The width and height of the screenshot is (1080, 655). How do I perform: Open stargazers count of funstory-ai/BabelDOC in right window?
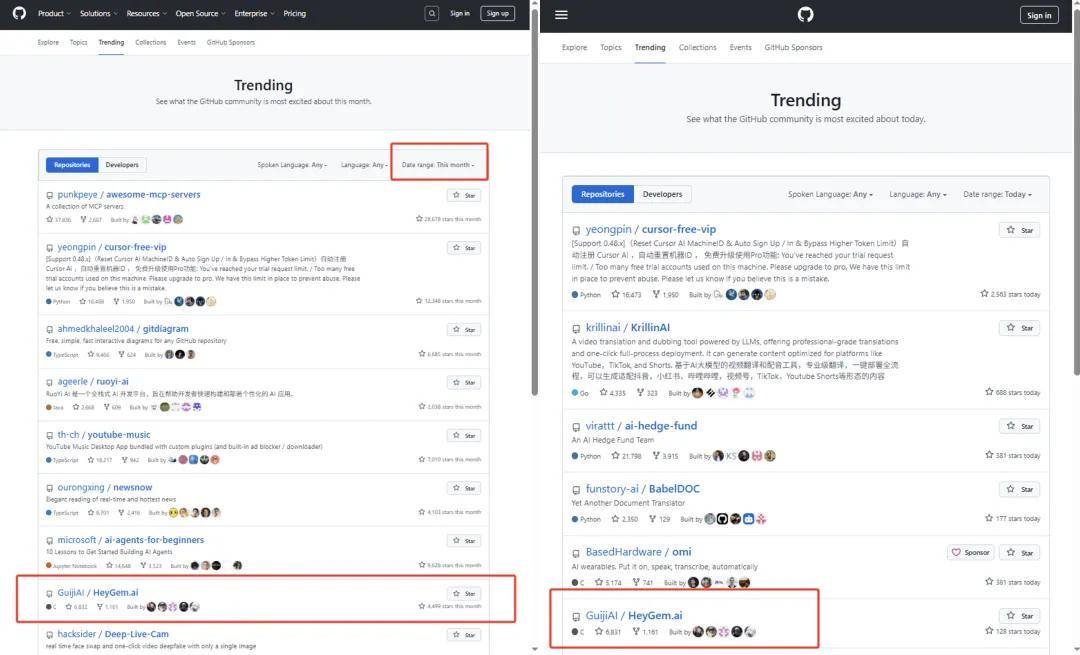(625, 519)
